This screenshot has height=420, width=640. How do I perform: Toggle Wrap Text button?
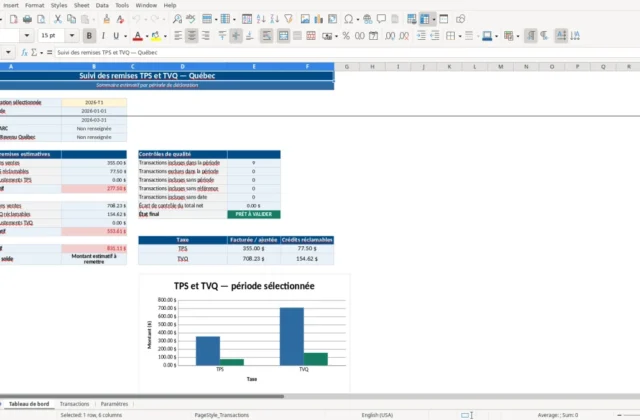[266, 36]
